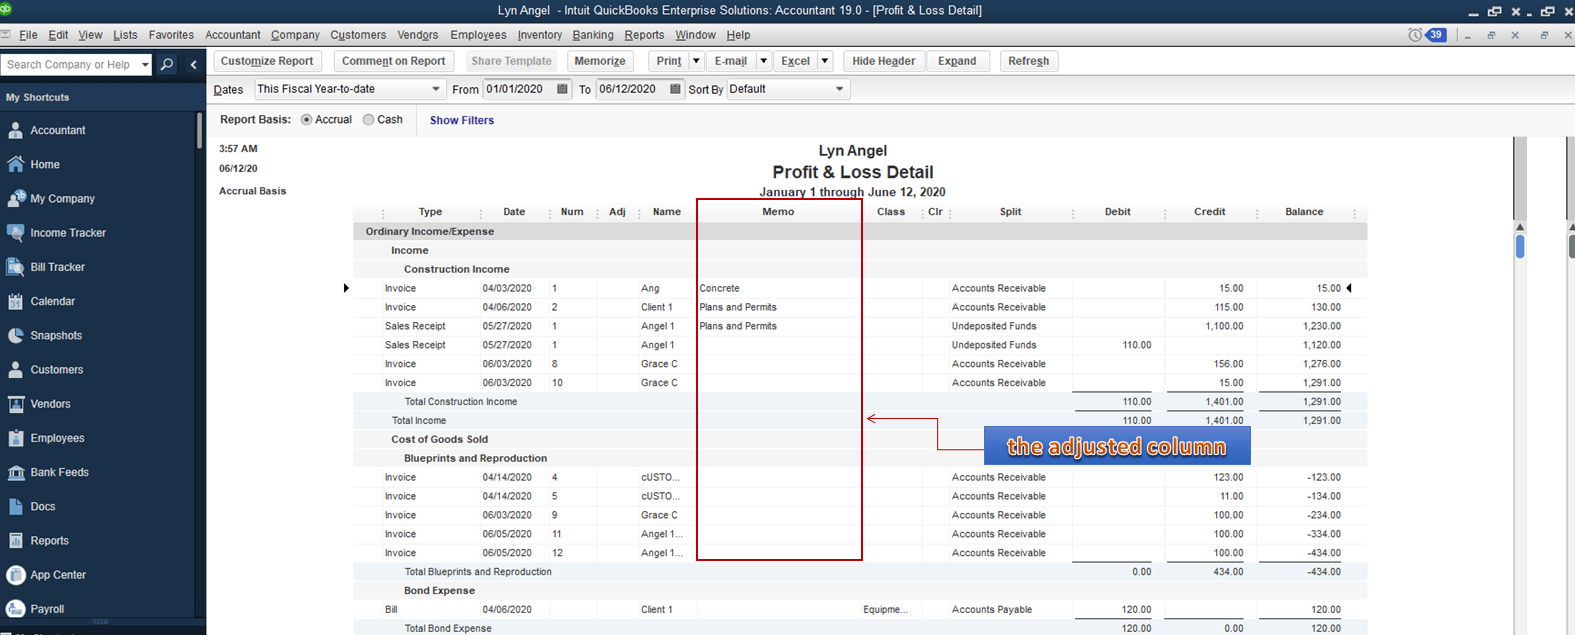The height and width of the screenshot is (635, 1575).
Task: Open the File menu
Action: [28, 35]
